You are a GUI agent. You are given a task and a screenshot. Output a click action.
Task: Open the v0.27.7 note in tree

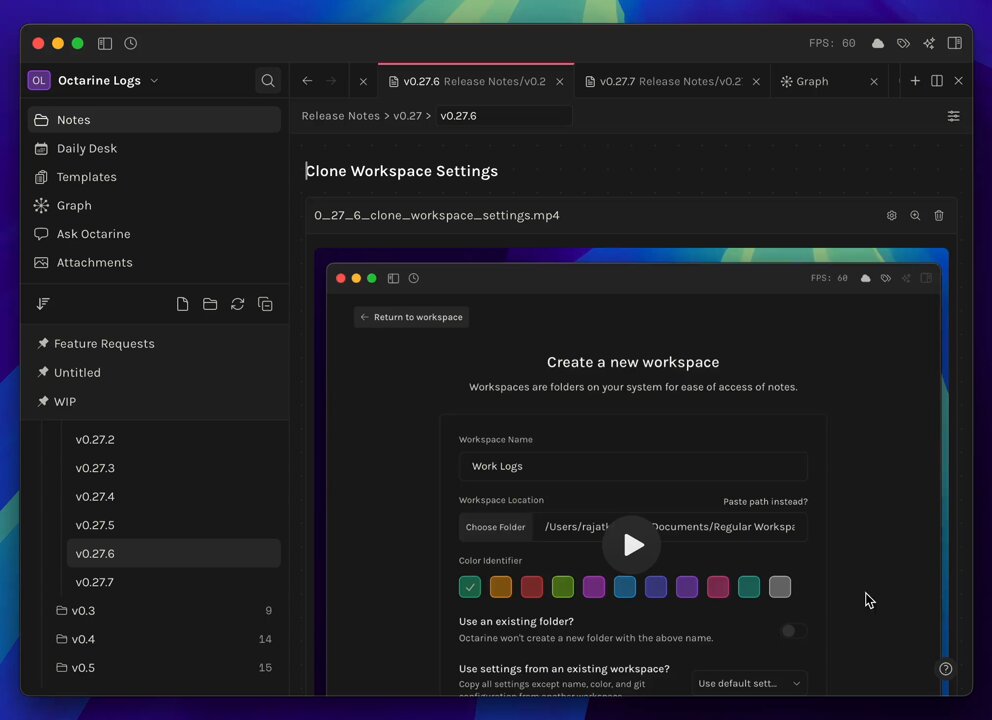(173, 582)
